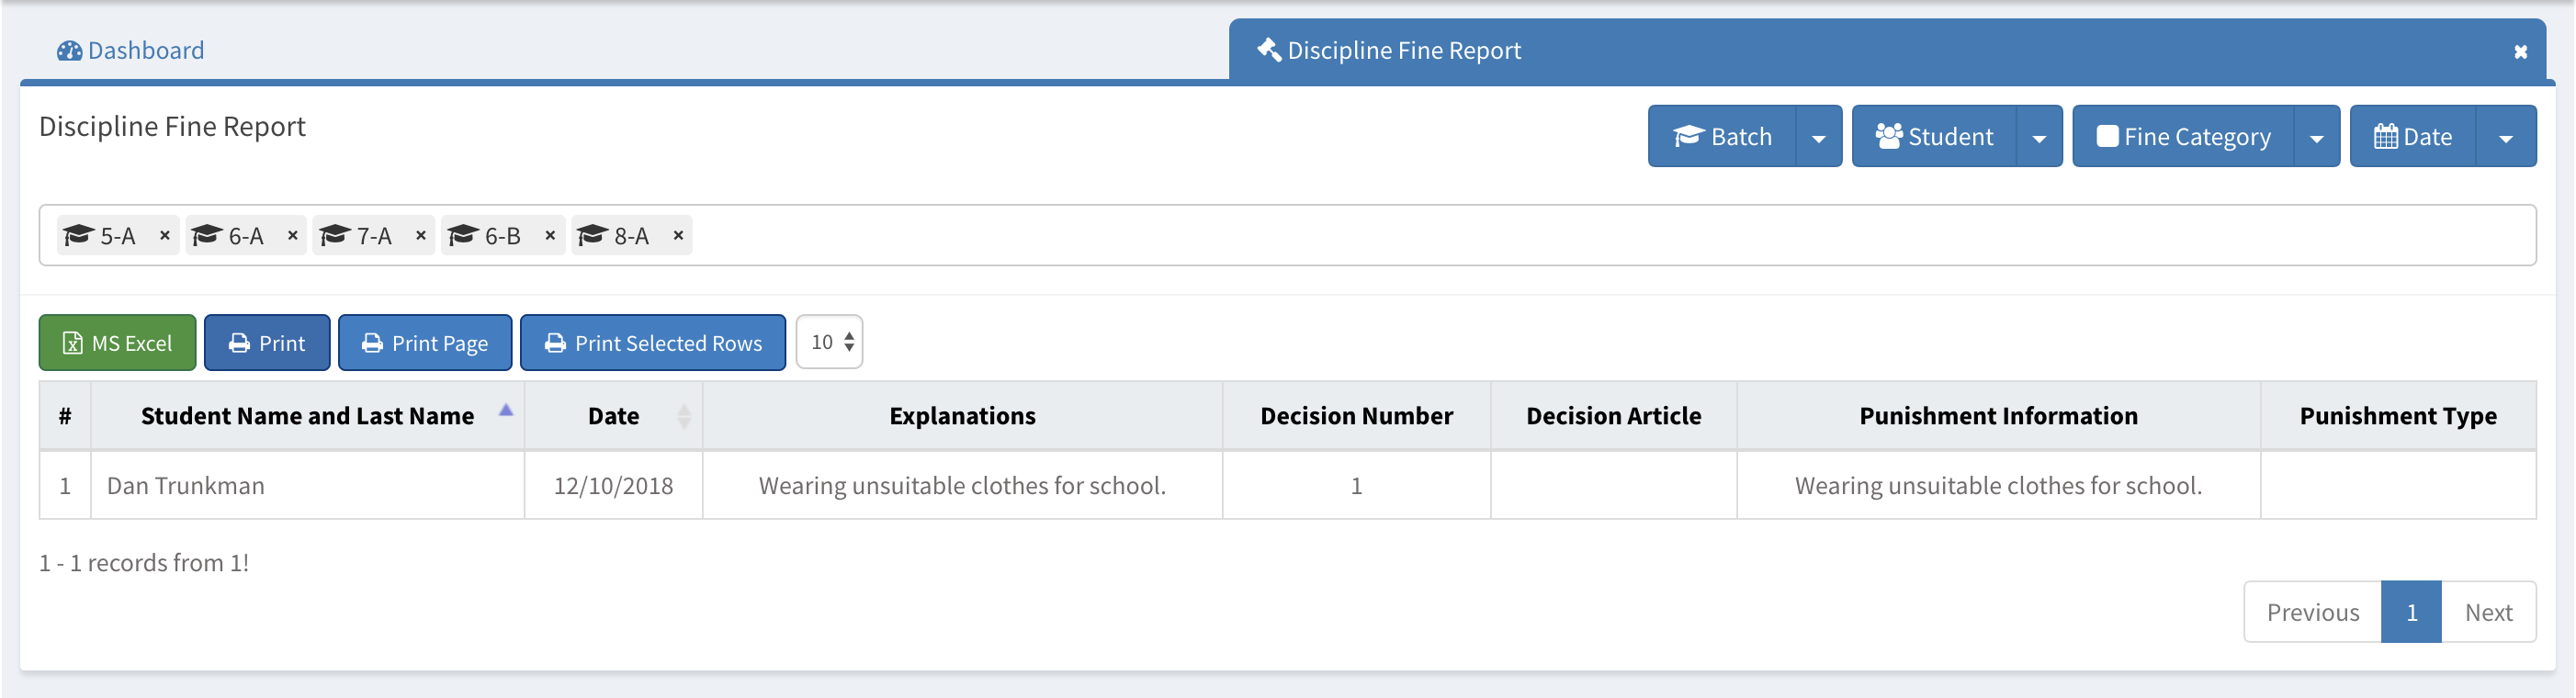The height and width of the screenshot is (698, 2576).
Task: Open the rows-per-page selector showing 10
Action: (830, 342)
